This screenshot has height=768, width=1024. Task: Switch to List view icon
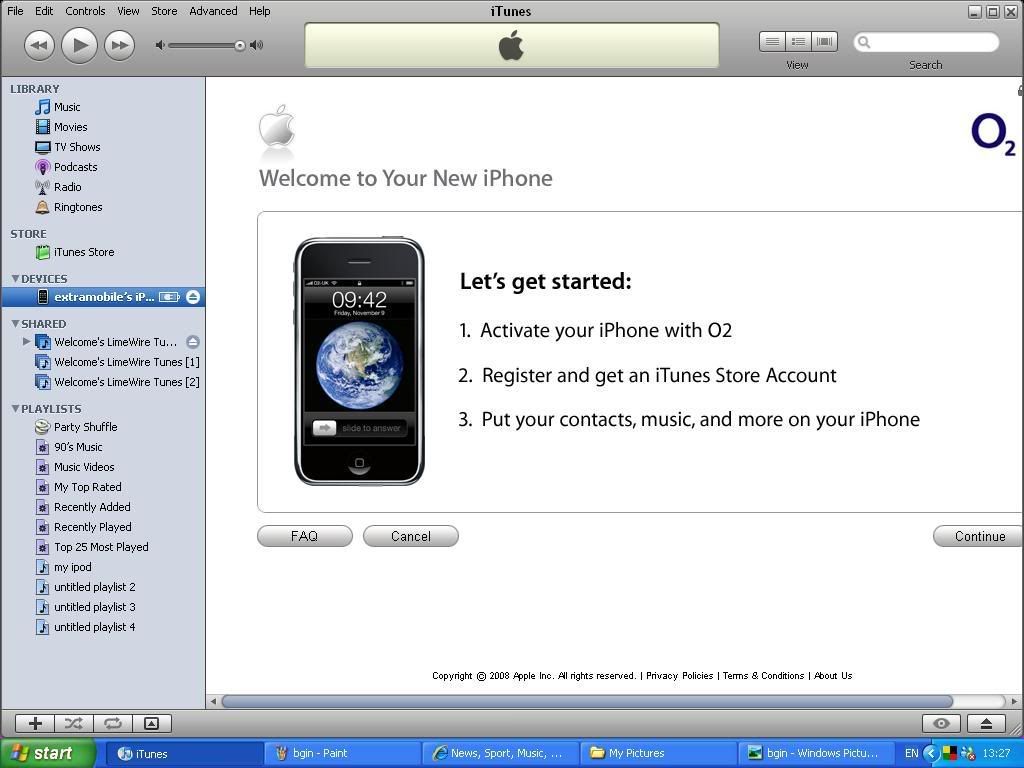(x=772, y=42)
